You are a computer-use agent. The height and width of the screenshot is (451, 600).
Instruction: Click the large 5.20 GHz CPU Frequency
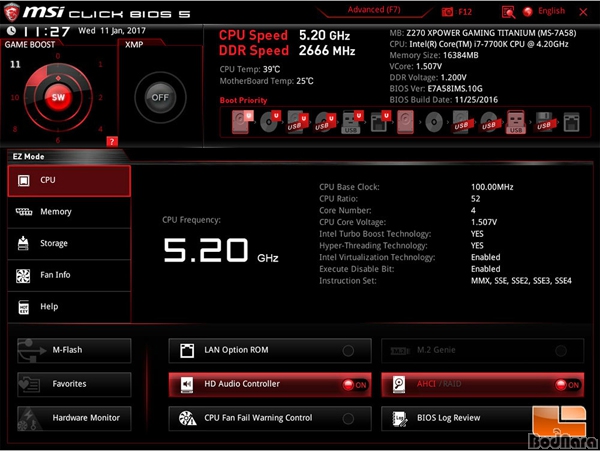(x=220, y=251)
